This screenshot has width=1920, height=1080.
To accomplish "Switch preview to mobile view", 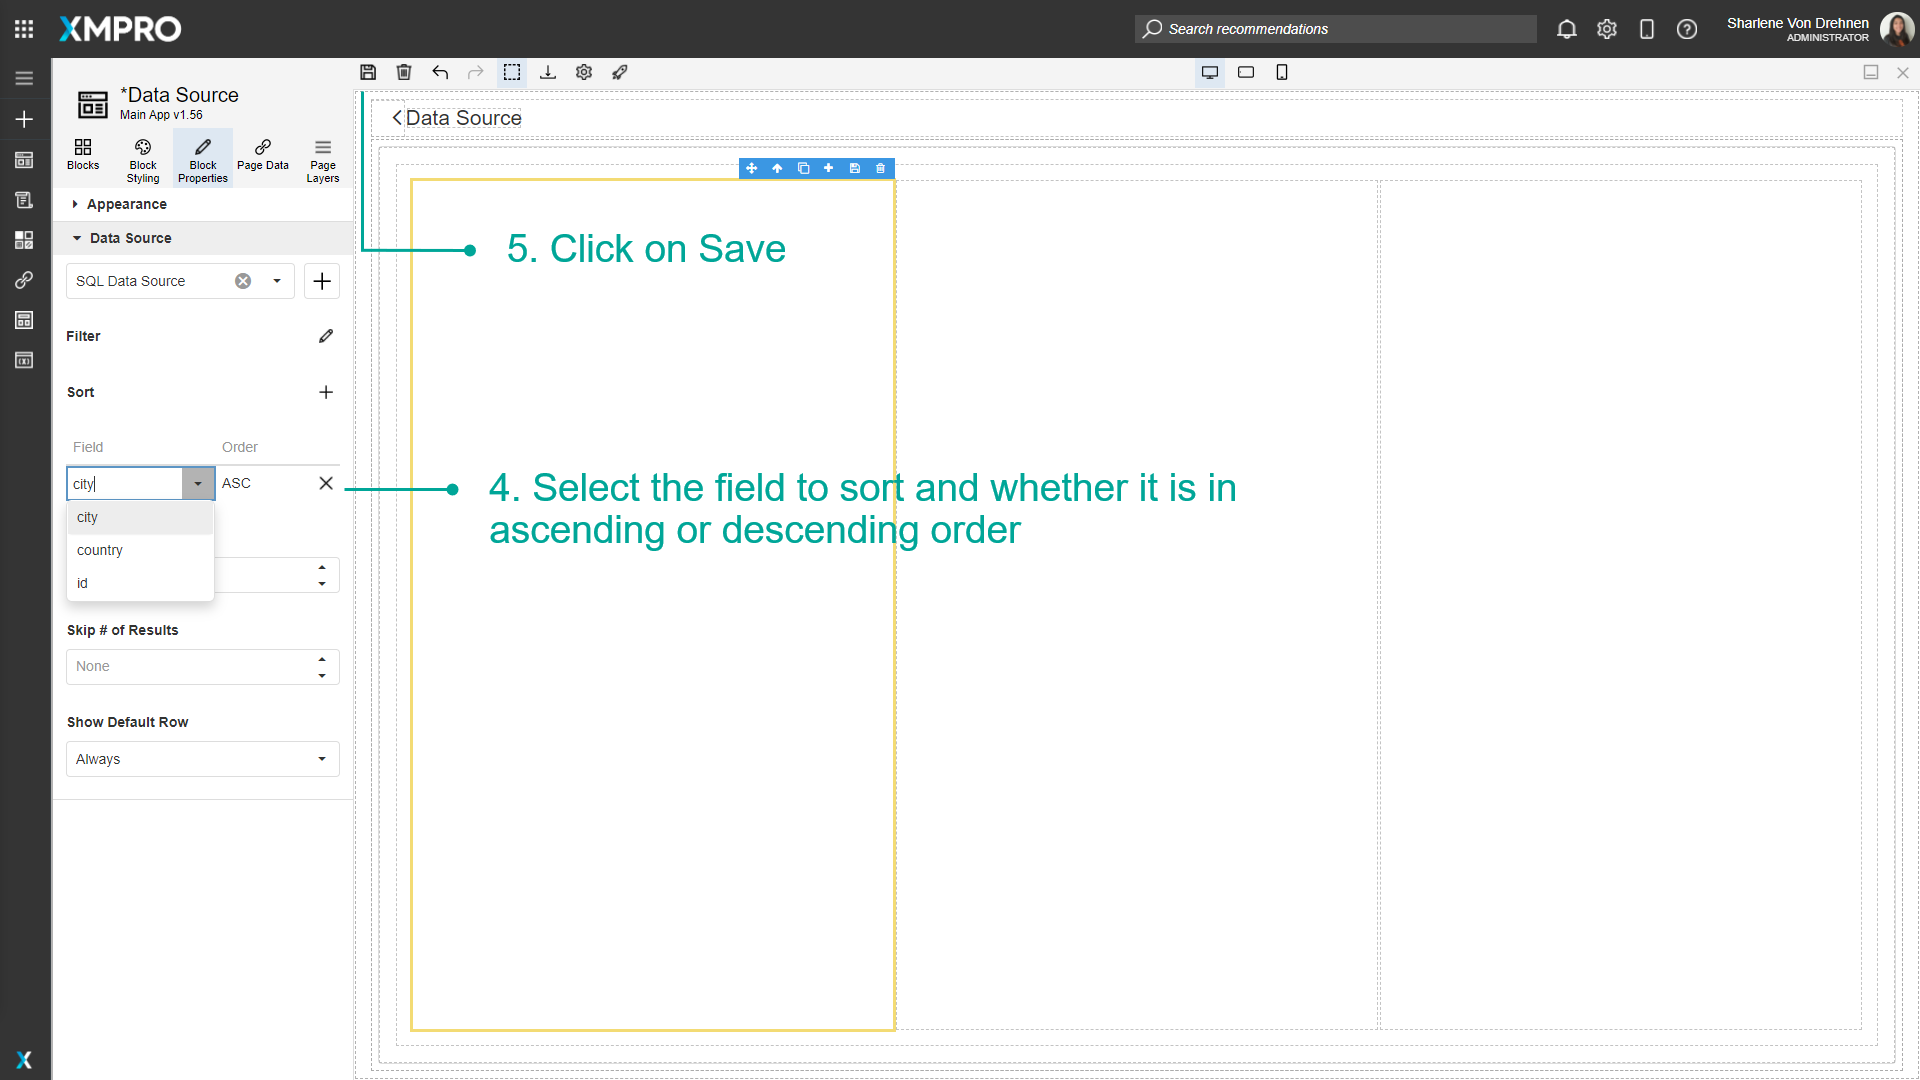I will click(1282, 72).
